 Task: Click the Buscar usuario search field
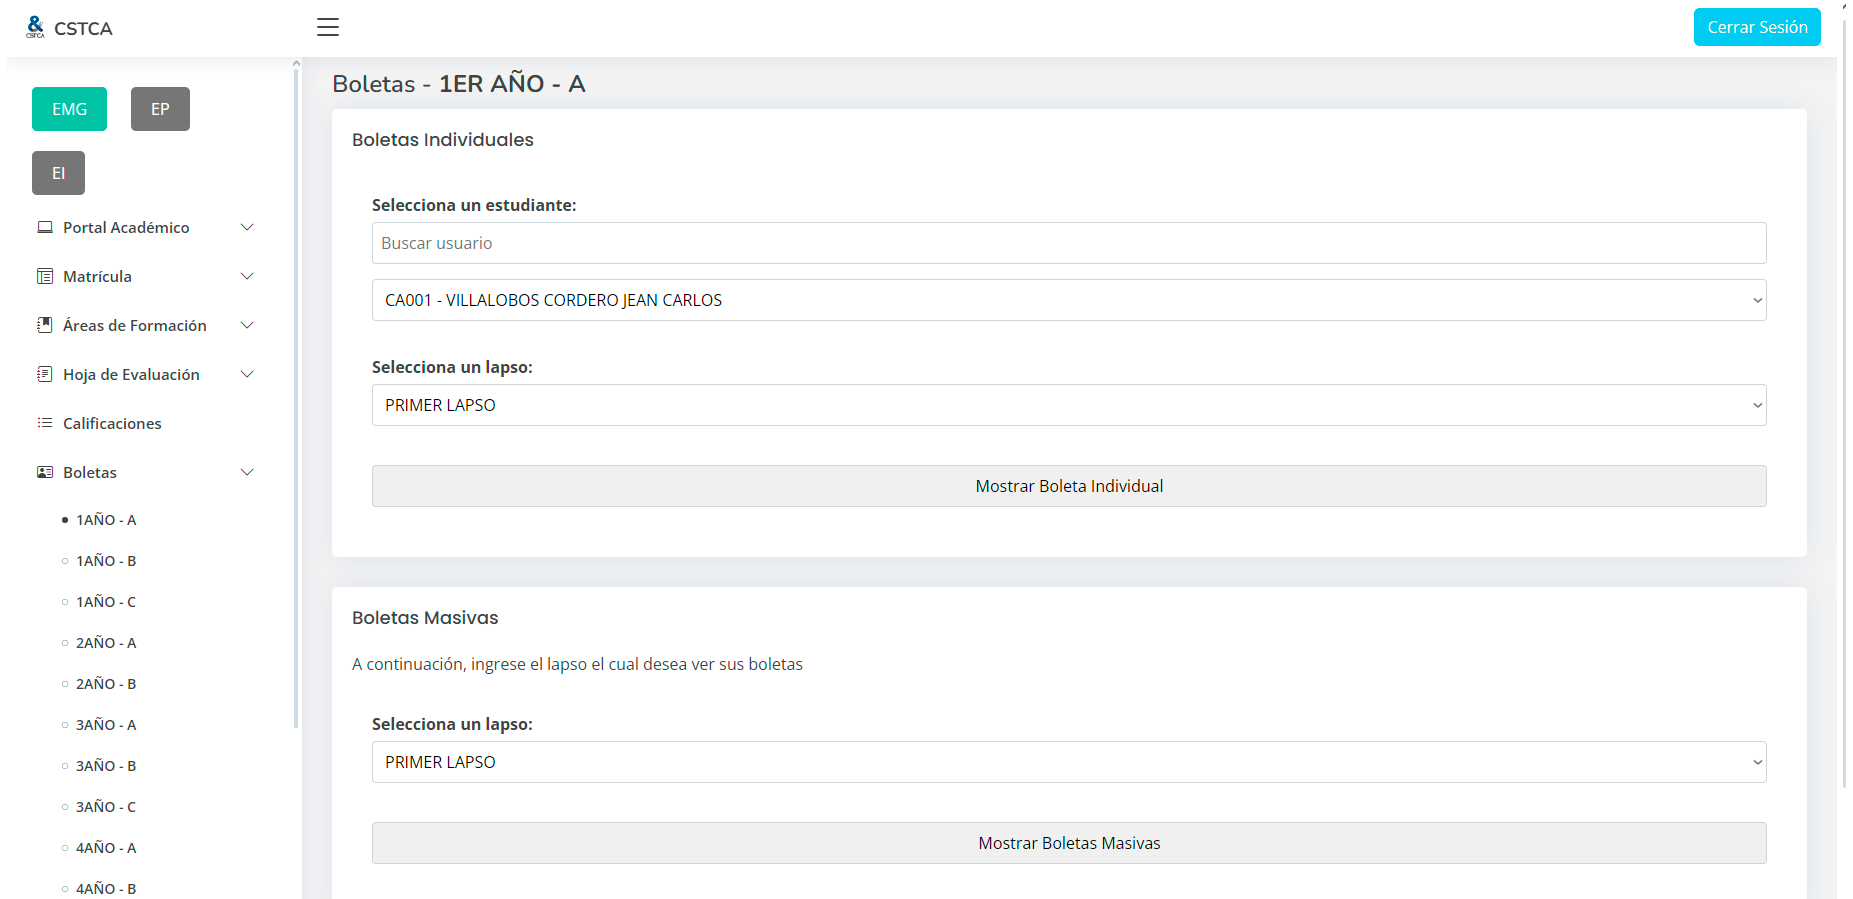coord(1068,243)
